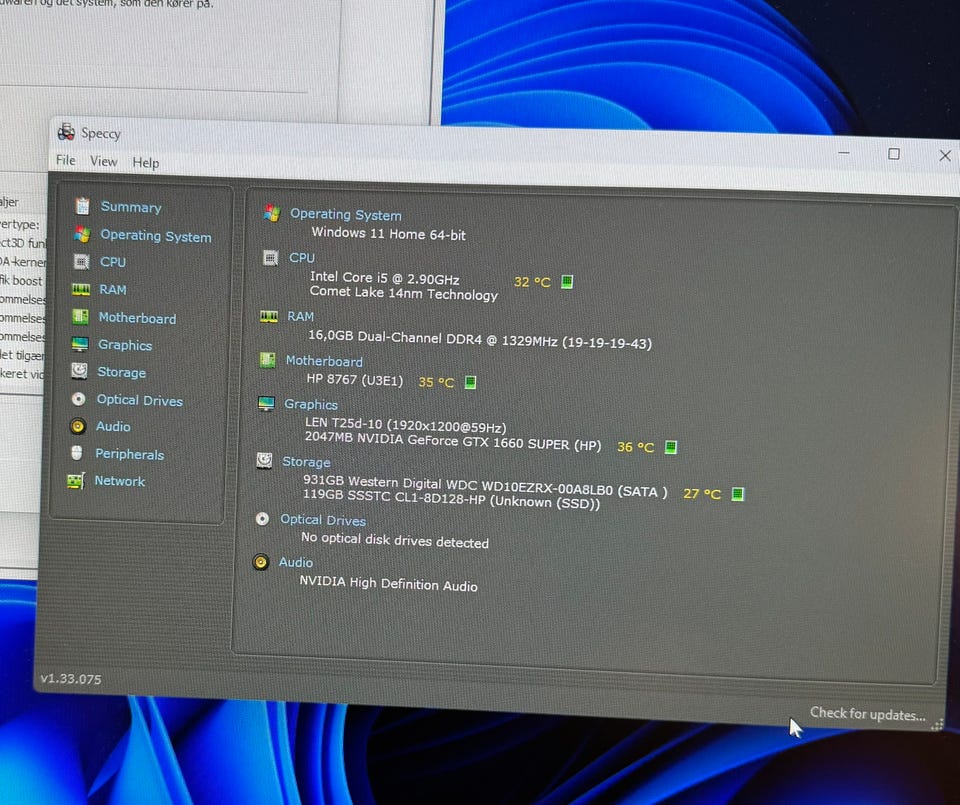Screen dimensions: 960x805
Task: Click the Motherboard icon in sidebar
Action: [x=80, y=316]
